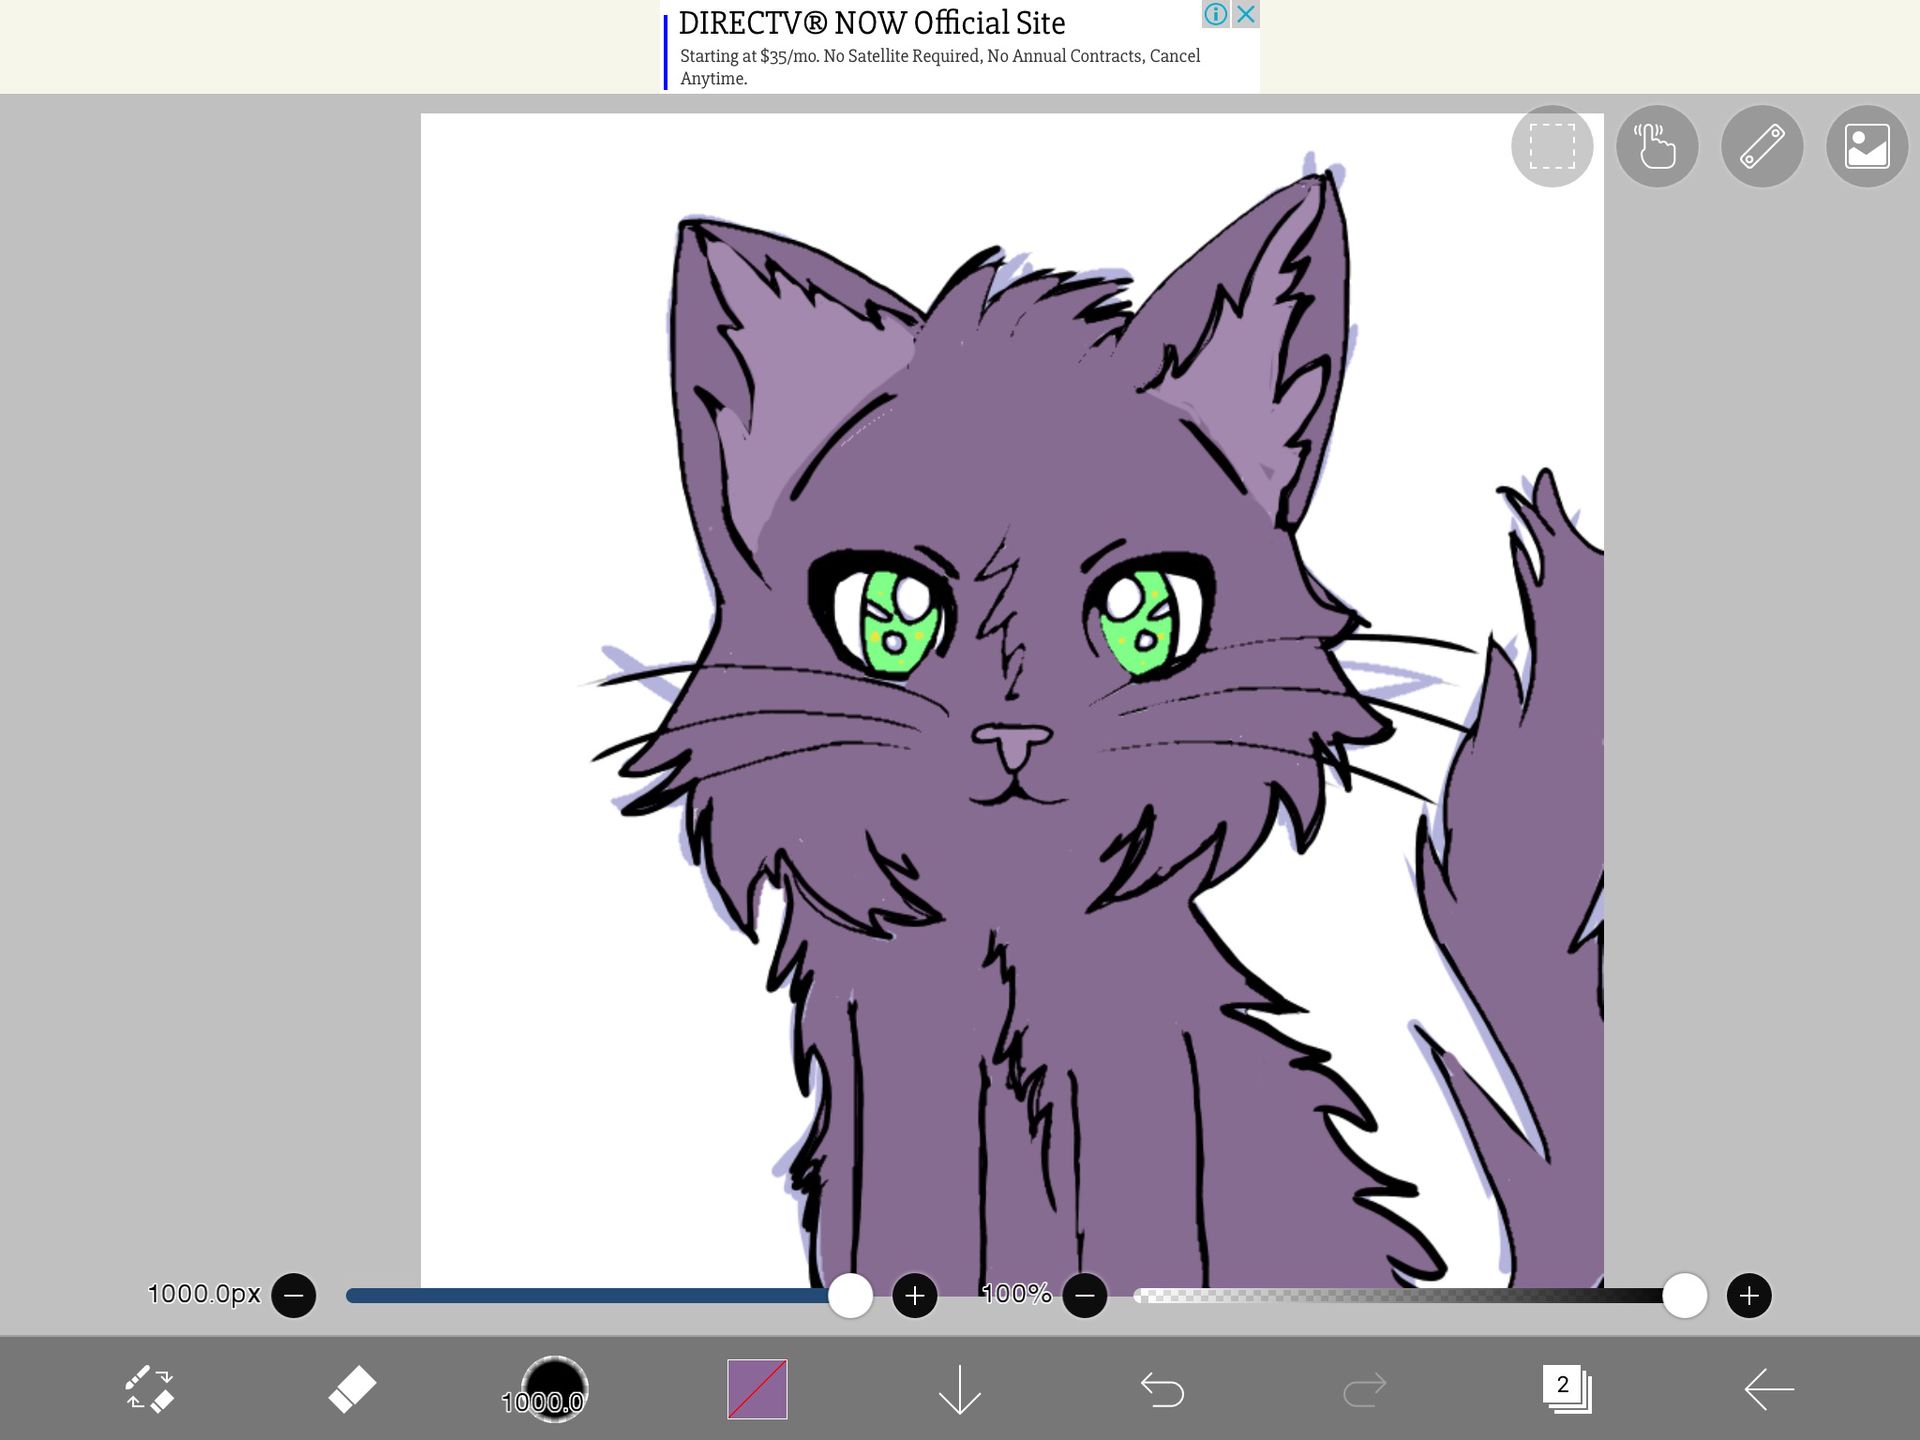Select the eraser tool
1920x1440 pixels.
click(x=352, y=1389)
